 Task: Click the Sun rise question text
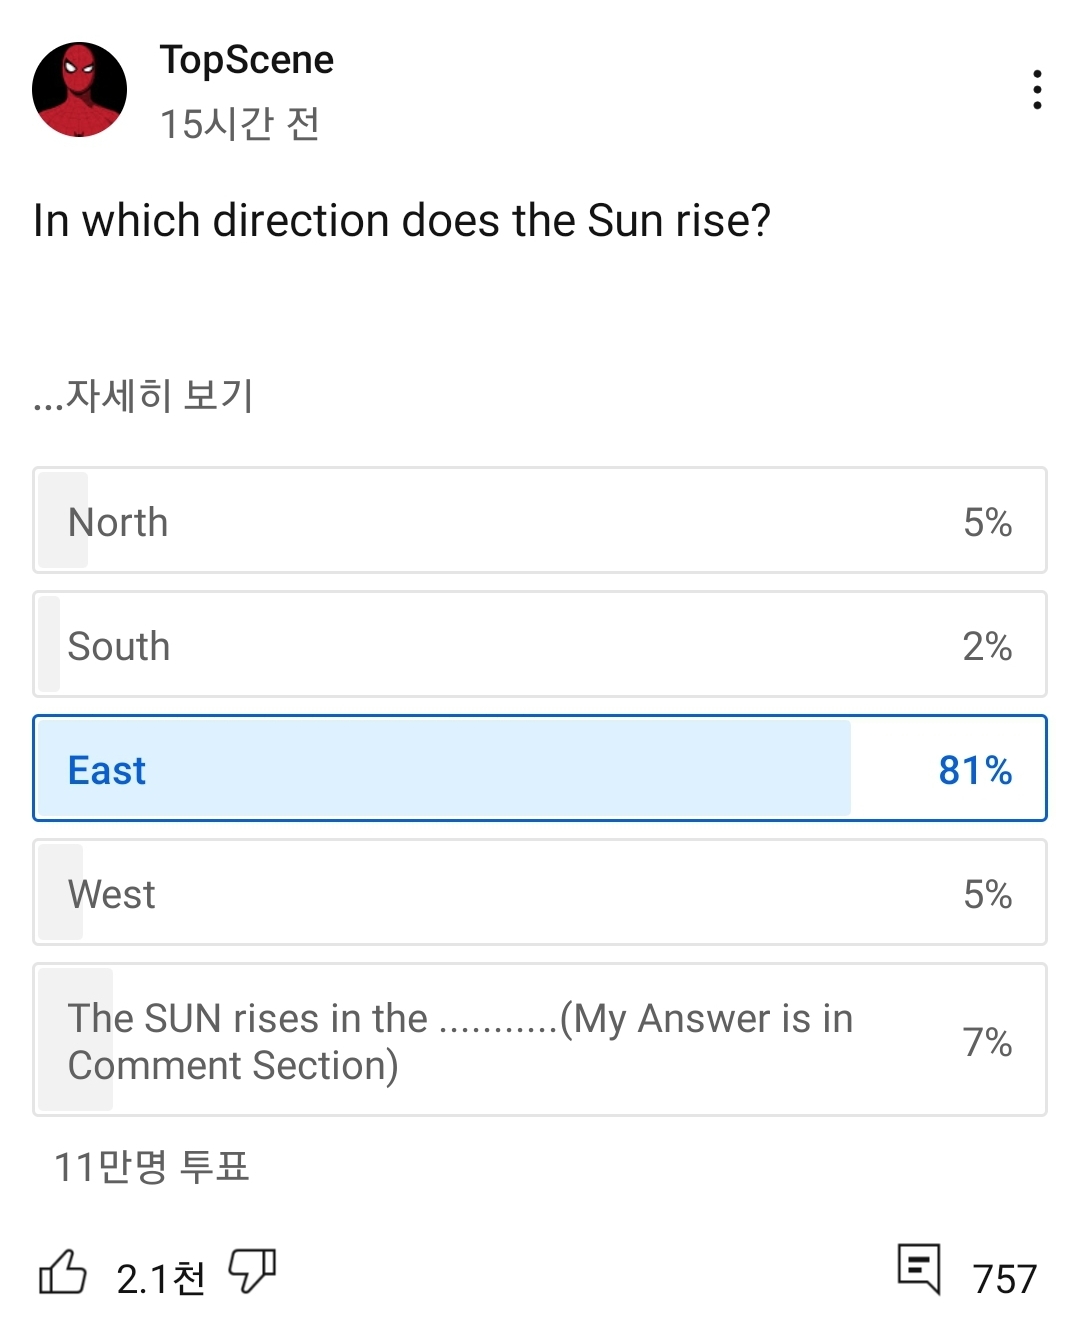click(x=401, y=221)
